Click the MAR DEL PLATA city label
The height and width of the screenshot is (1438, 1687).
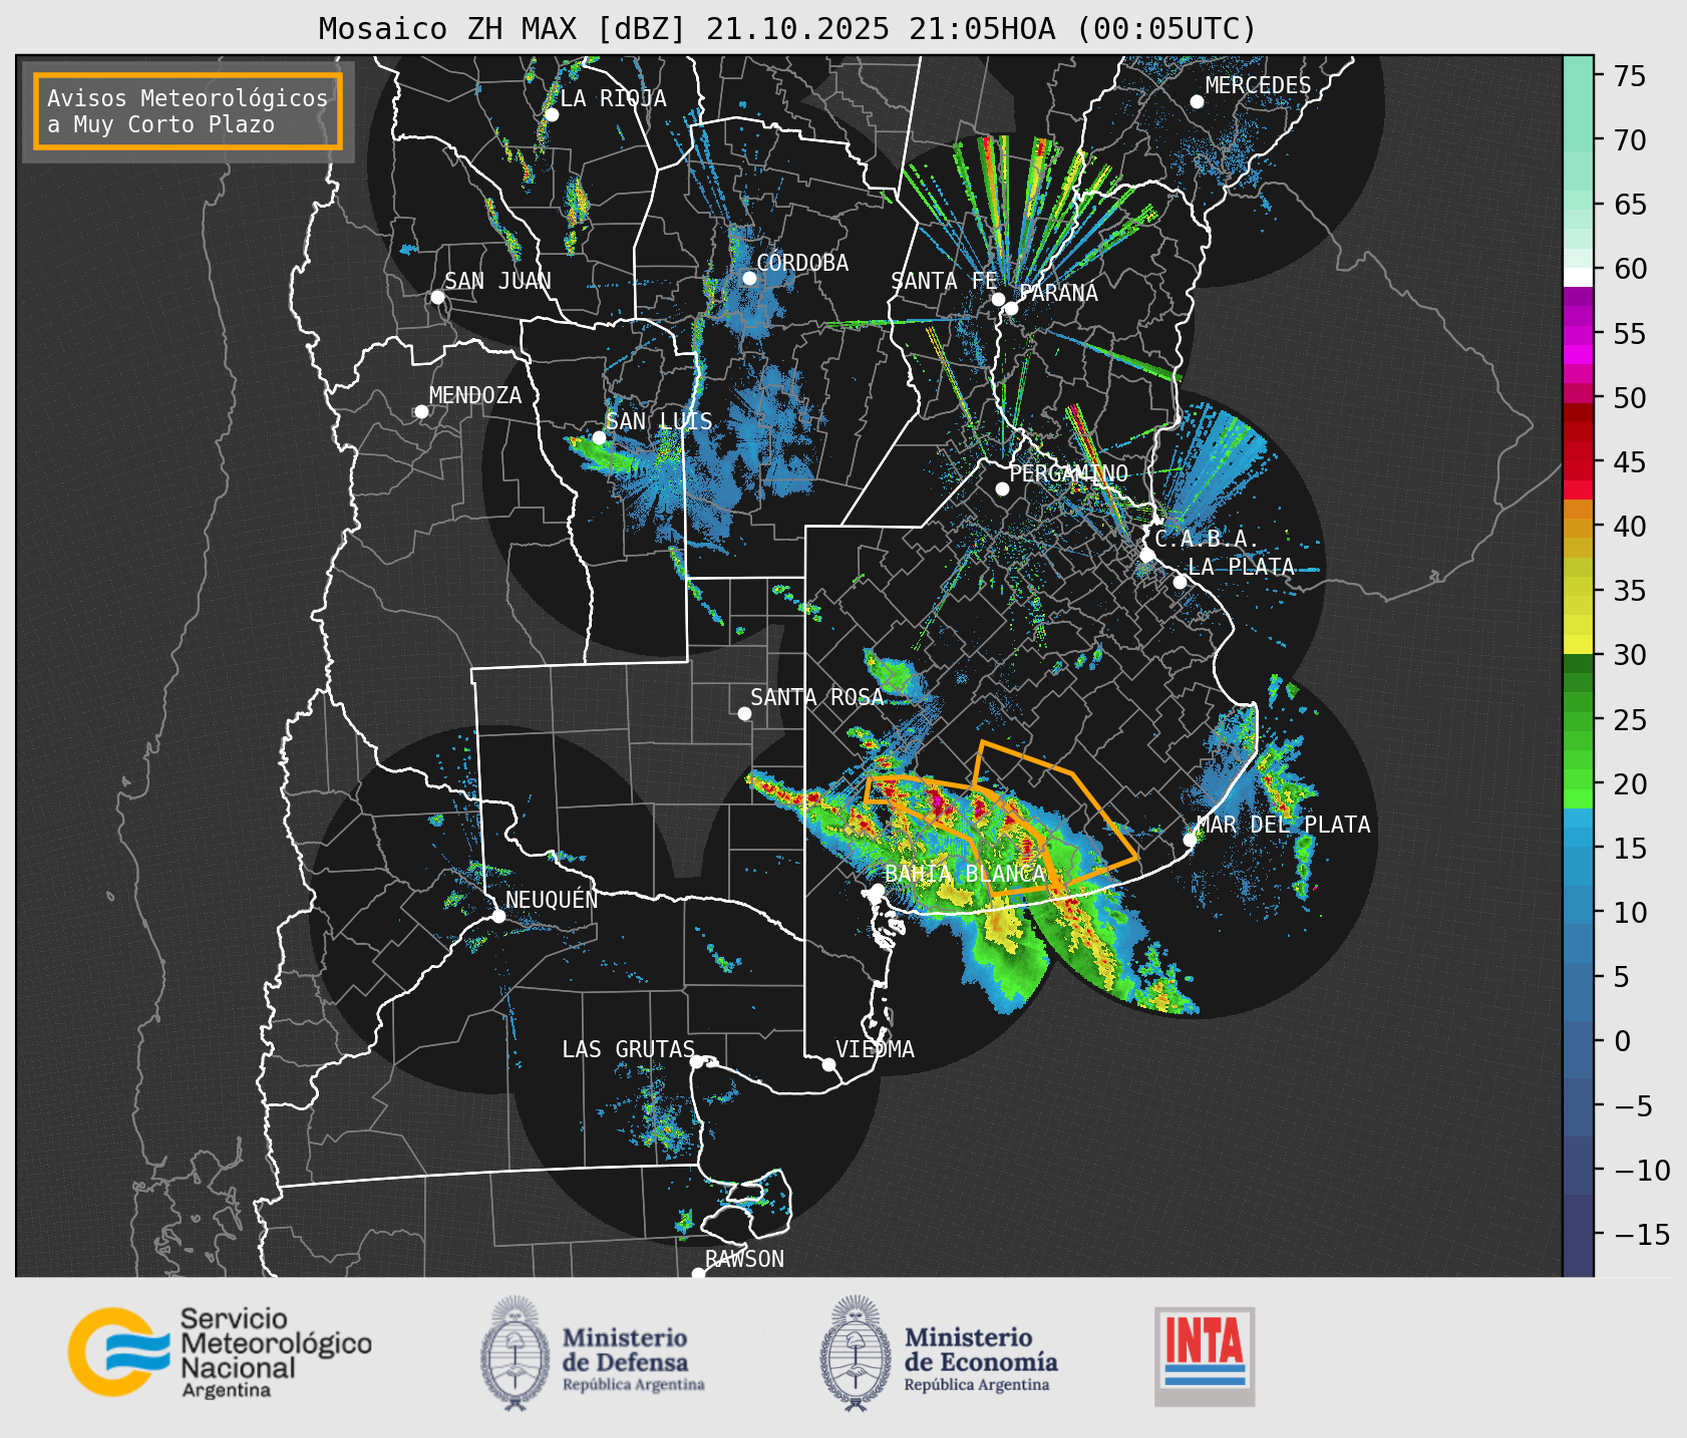tap(1284, 825)
